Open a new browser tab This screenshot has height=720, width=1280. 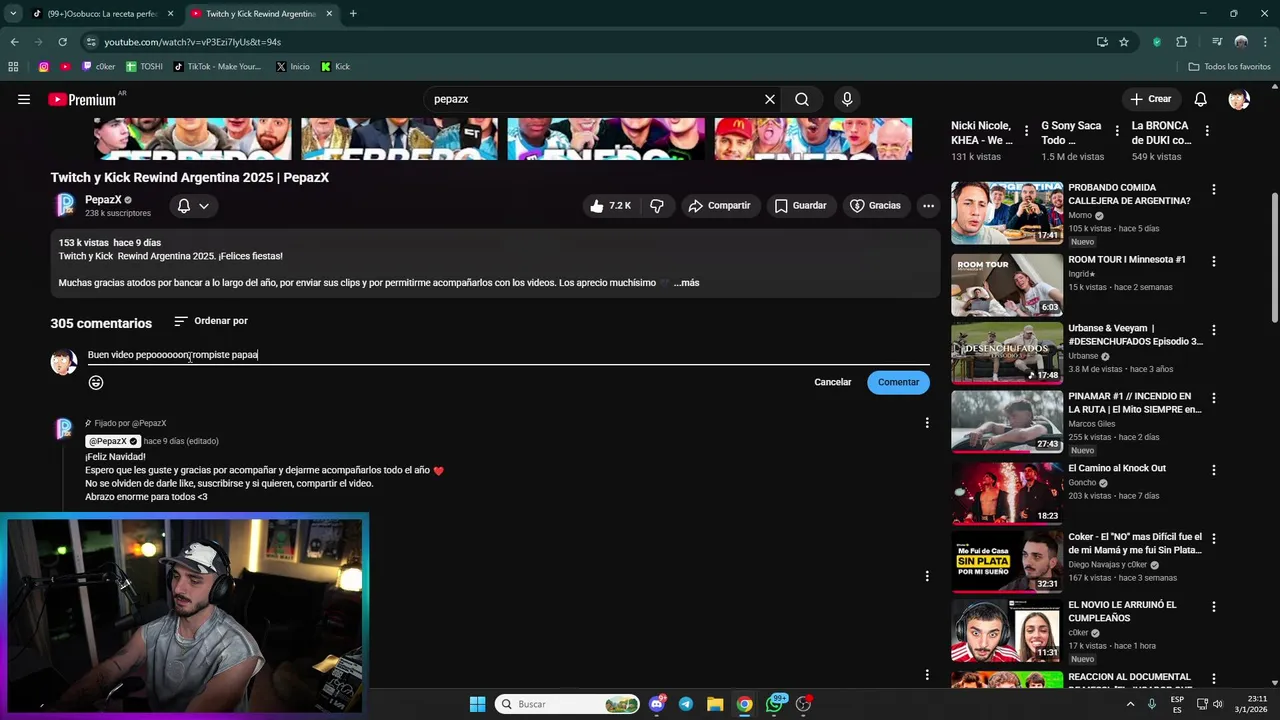point(353,14)
